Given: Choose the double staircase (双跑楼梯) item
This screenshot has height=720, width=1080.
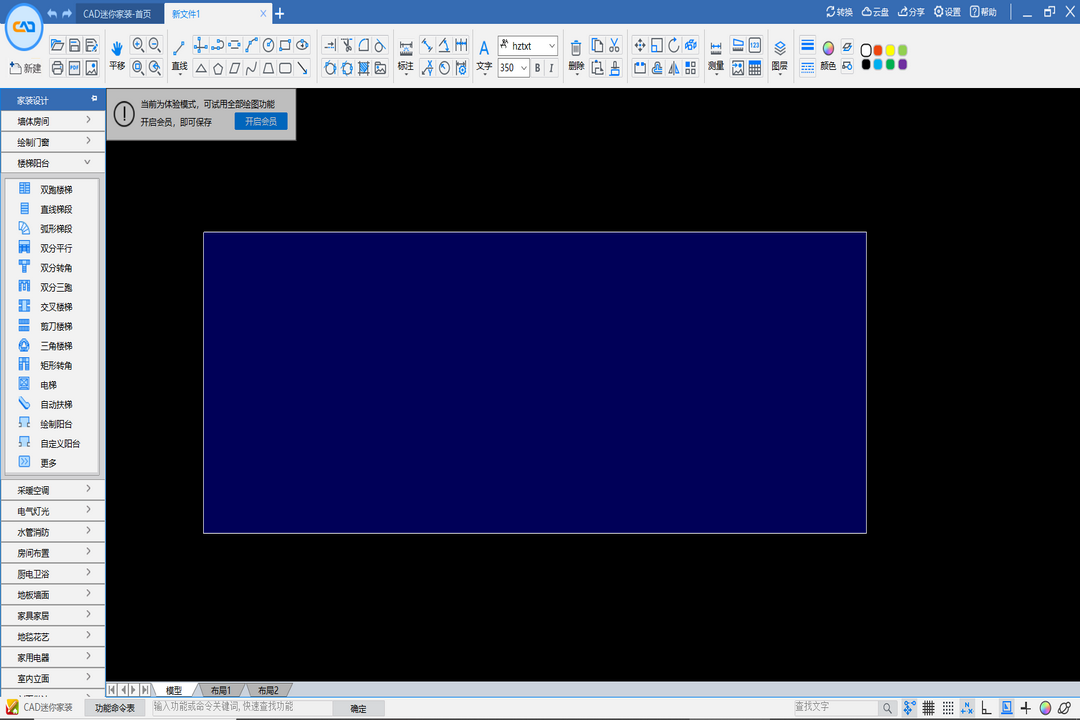Looking at the screenshot, I should point(56,189).
